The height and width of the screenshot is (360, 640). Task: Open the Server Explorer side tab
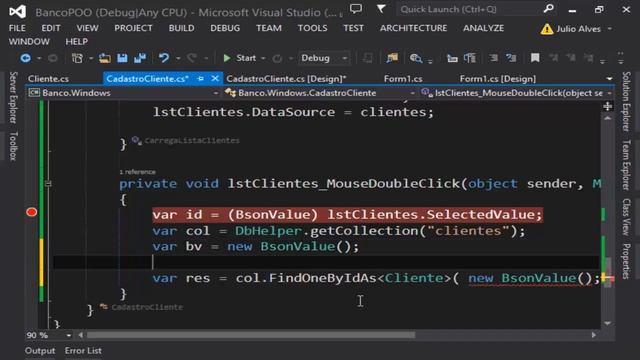13,98
